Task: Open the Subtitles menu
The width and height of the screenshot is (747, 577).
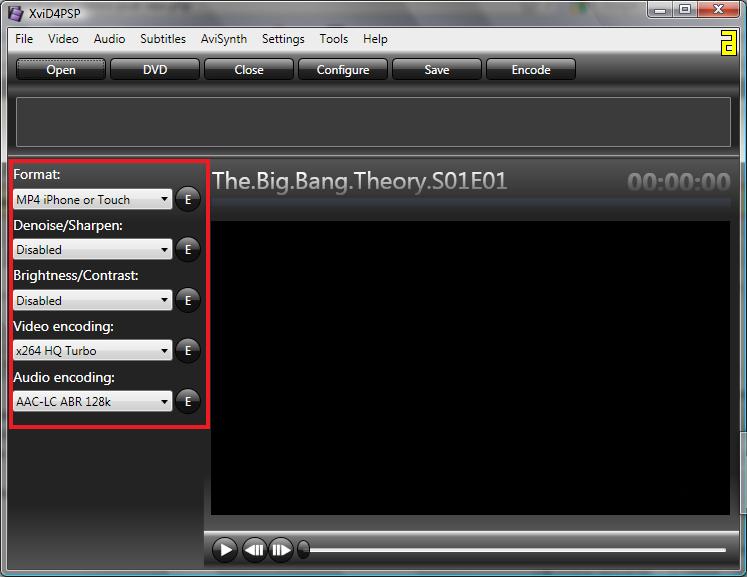Action: click(x=163, y=39)
